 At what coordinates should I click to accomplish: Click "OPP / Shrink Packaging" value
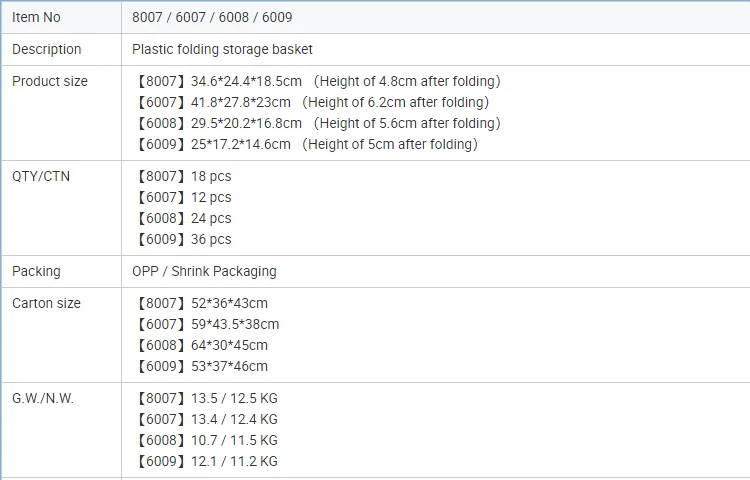(x=204, y=271)
